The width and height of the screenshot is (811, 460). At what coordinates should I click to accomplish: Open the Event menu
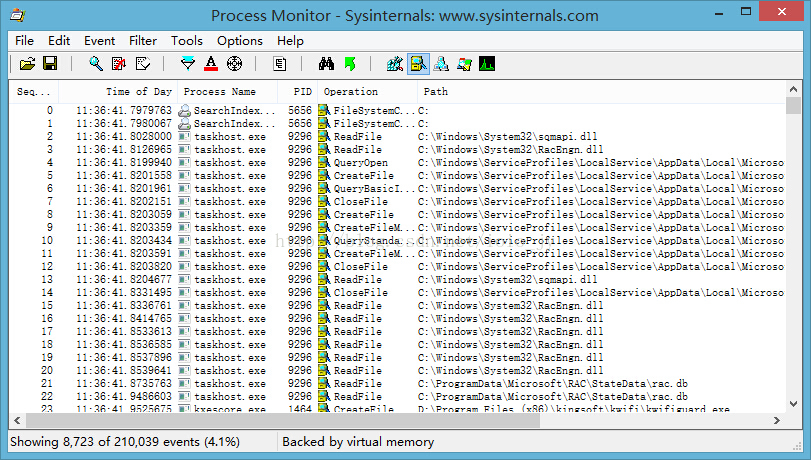(99, 41)
